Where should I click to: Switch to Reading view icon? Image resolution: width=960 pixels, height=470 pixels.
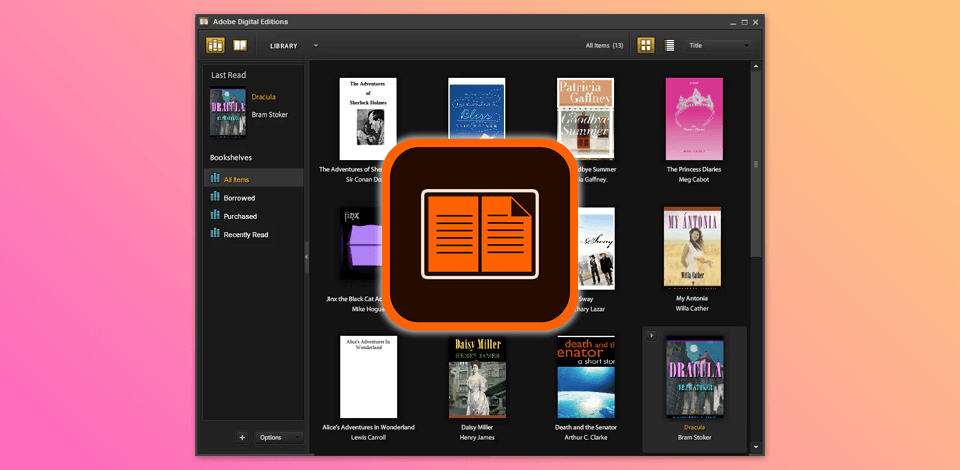[240, 45]
